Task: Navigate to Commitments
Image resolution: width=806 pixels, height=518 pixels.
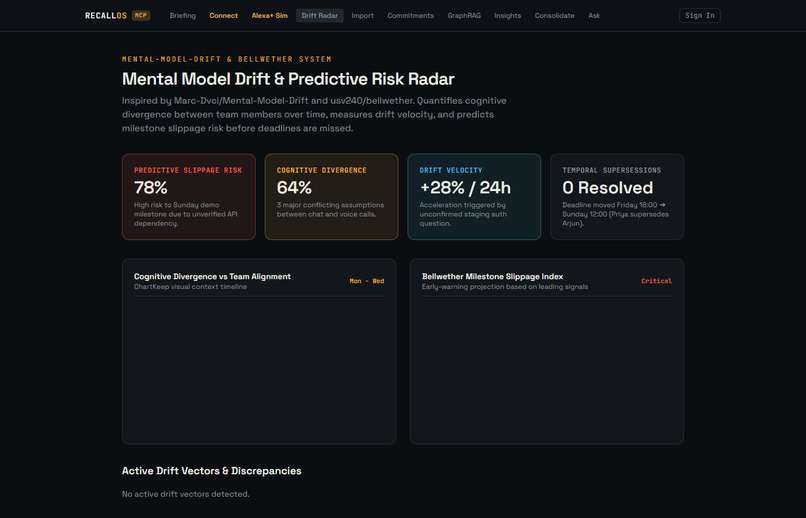Action: click(410, 15)
